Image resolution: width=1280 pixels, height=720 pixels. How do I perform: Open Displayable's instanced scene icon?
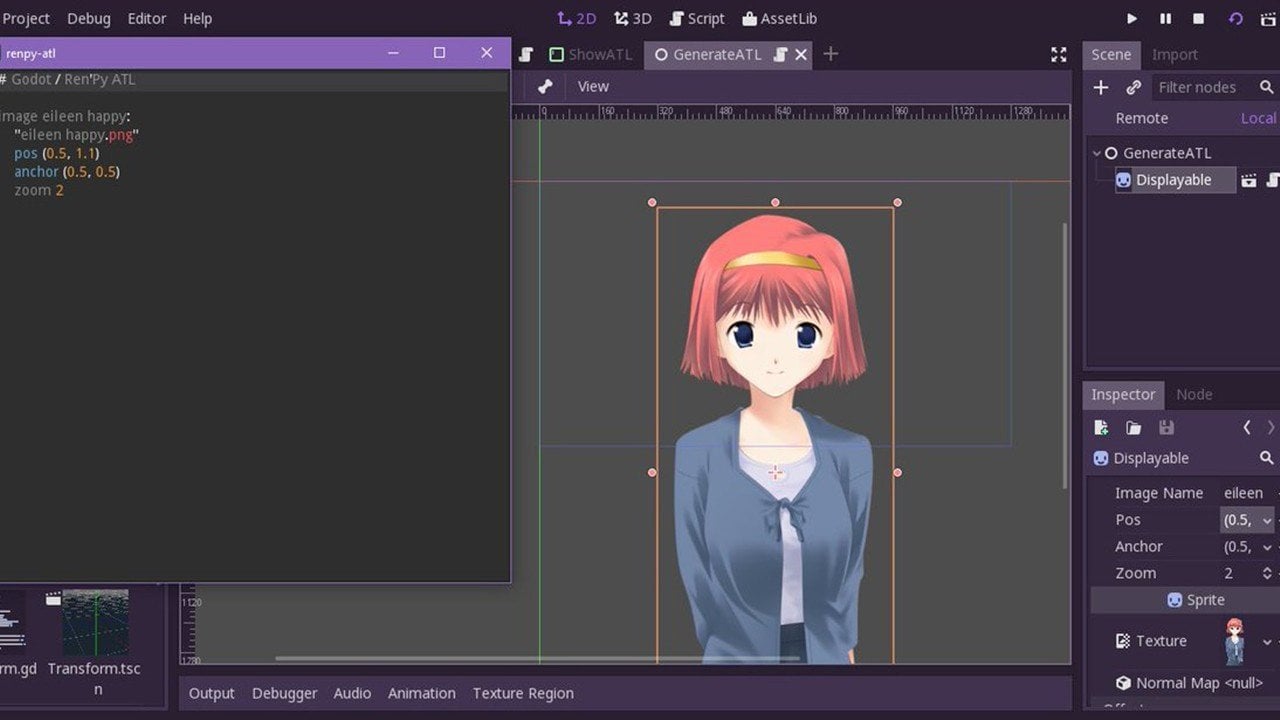1248,181
